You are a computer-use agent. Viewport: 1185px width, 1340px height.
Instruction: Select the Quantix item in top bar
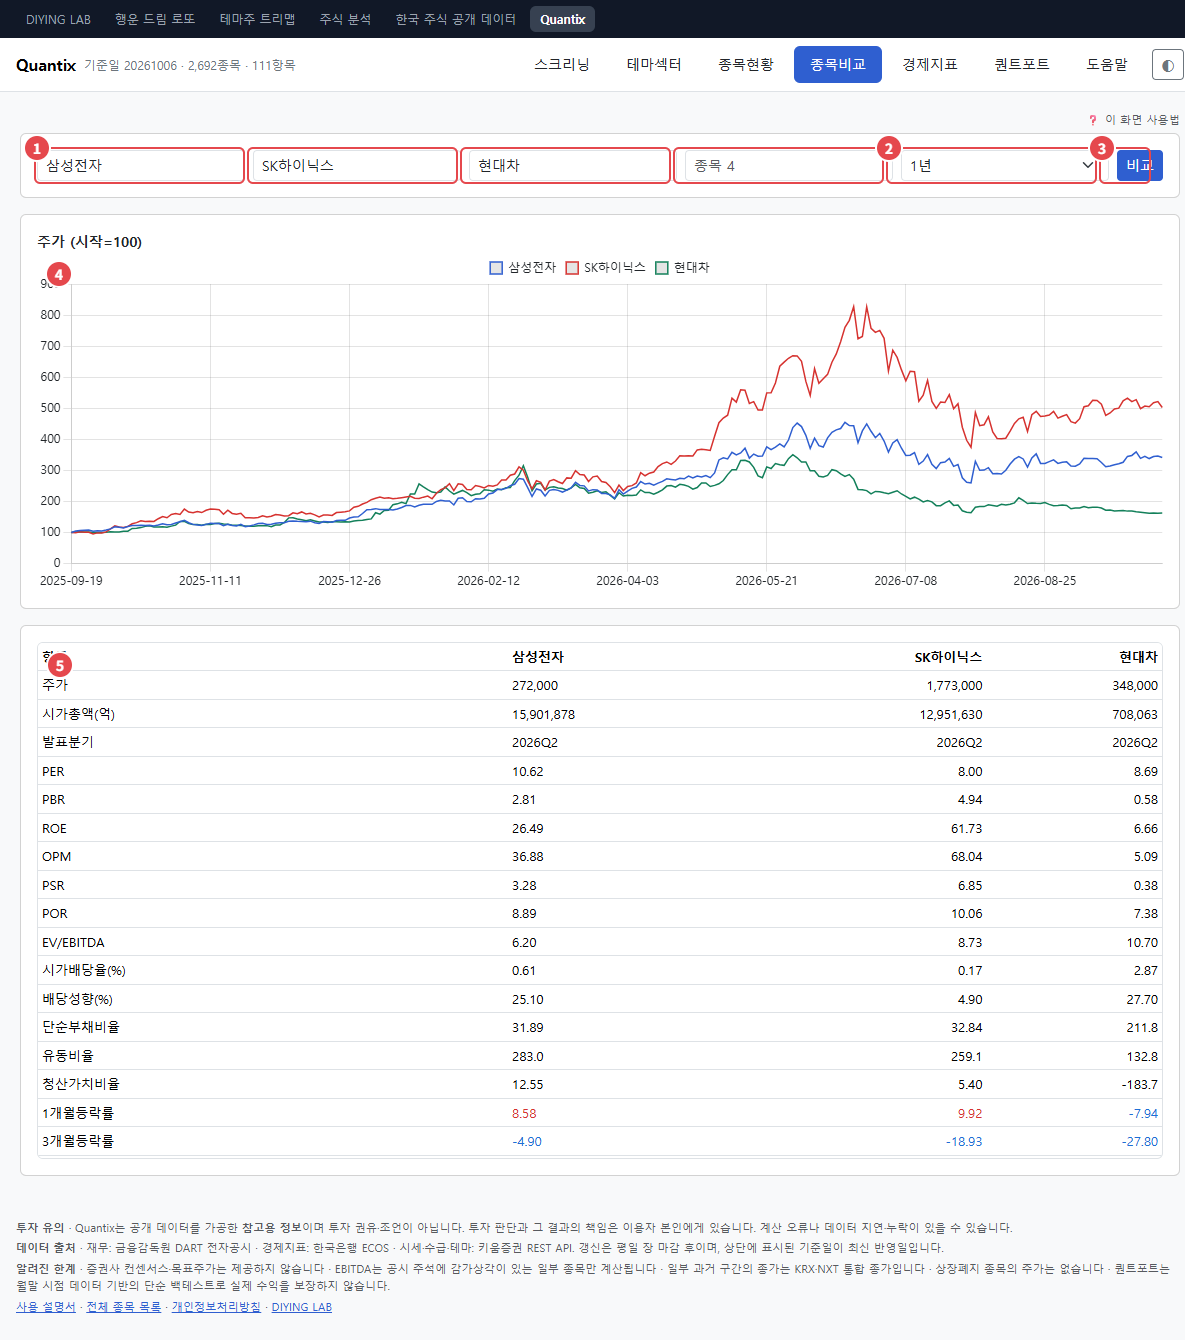(563, 19)
